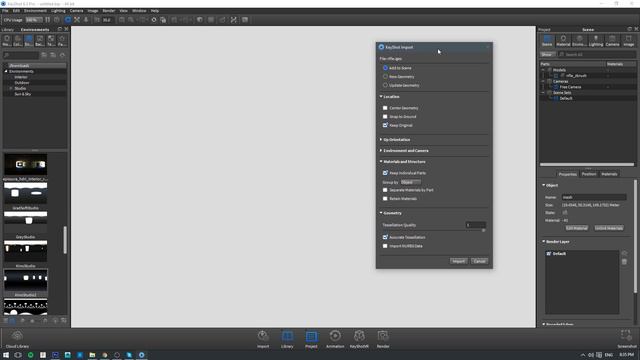Viewport: 640px width, 360px height.
Task: Click the fullscreen arrows toolbar icon
Action: [233, 20]
